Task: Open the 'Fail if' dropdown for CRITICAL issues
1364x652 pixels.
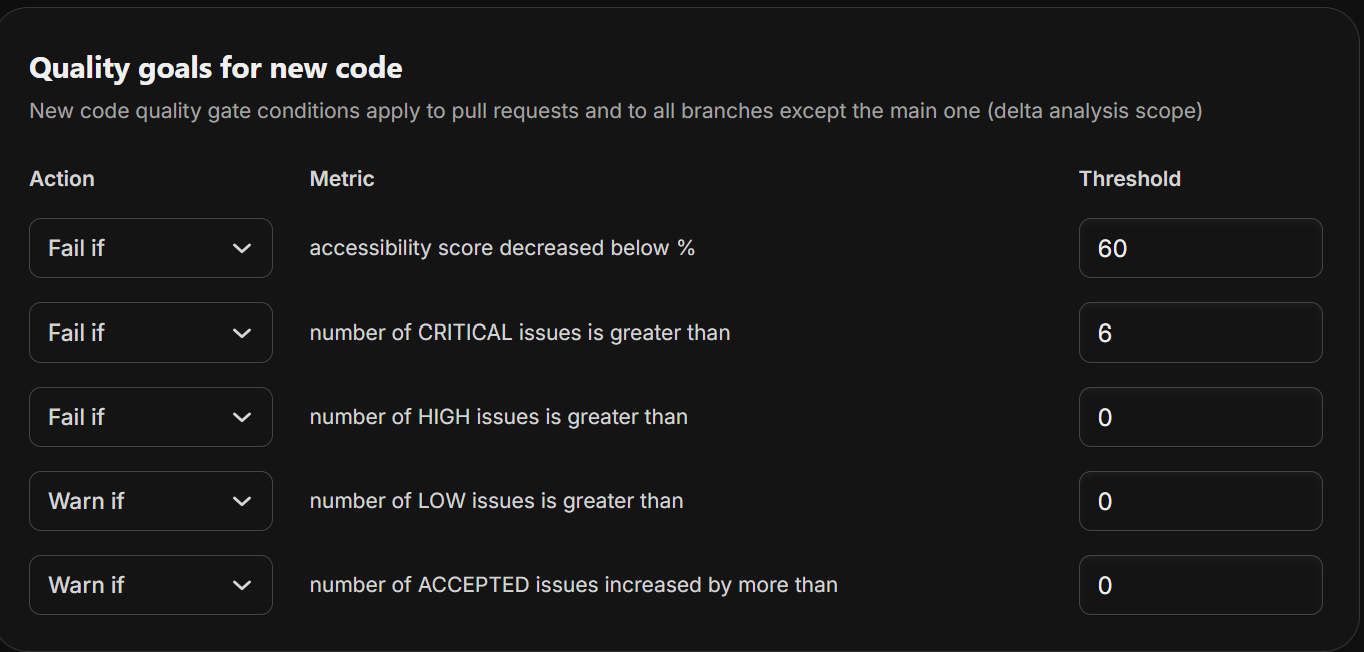Action: (x=150, y=332)
